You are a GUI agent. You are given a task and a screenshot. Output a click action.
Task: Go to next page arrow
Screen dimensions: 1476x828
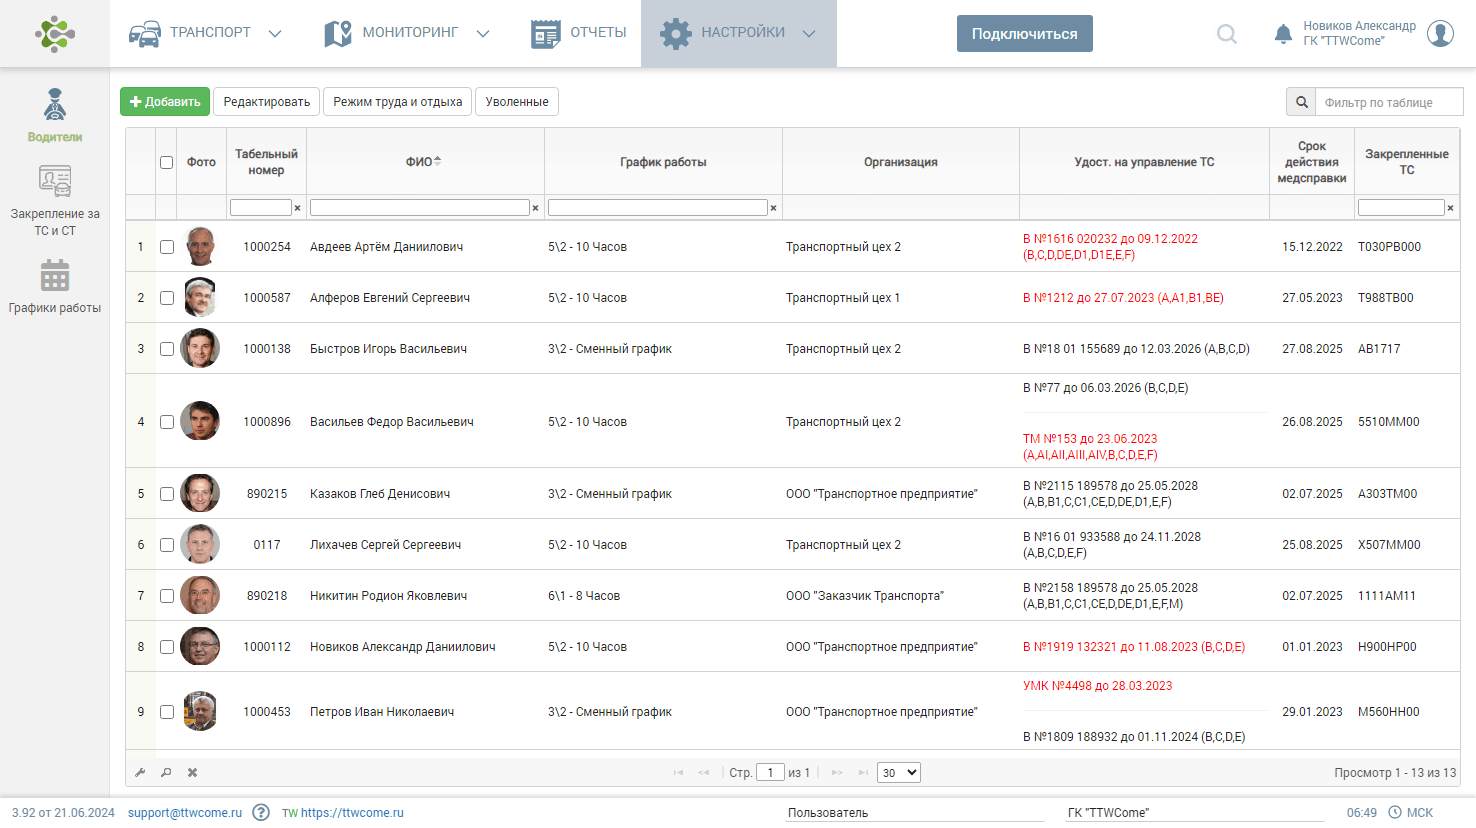click(x=837, y=773)
